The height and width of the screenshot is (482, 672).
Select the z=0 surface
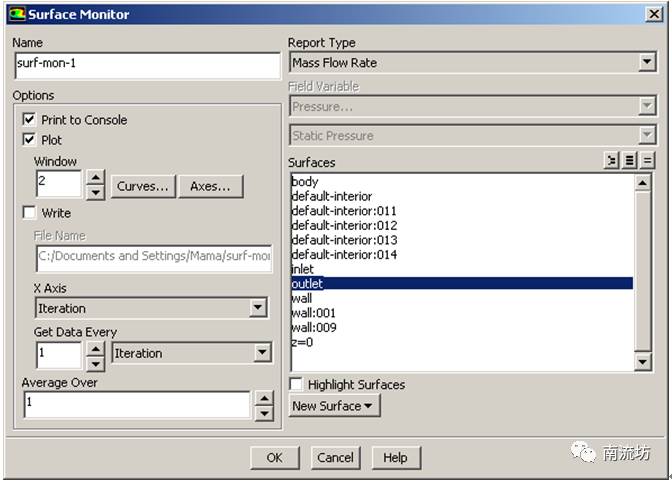pyautogui.click(x=462, y=342)
